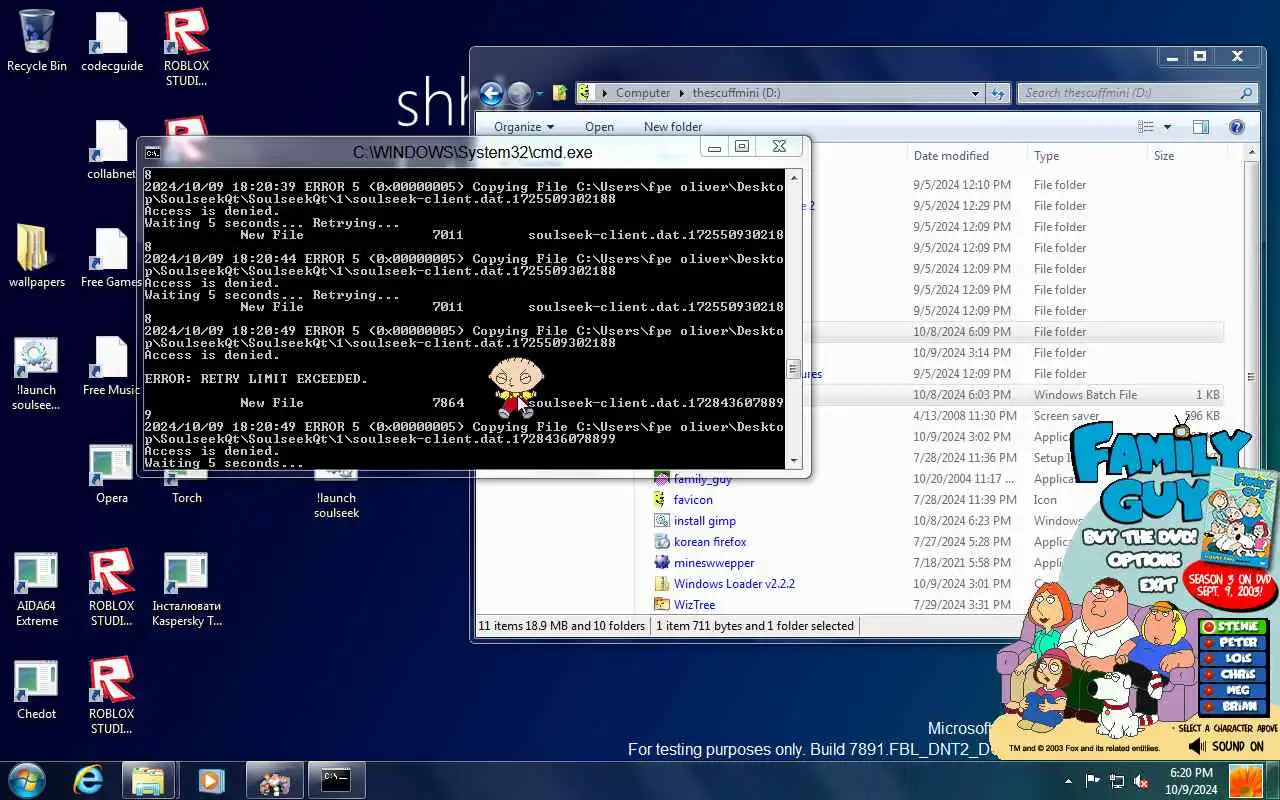Sort by Type column header
Screen dimensions: 1280x800
pyautogui.click(x=1047, y=156)
